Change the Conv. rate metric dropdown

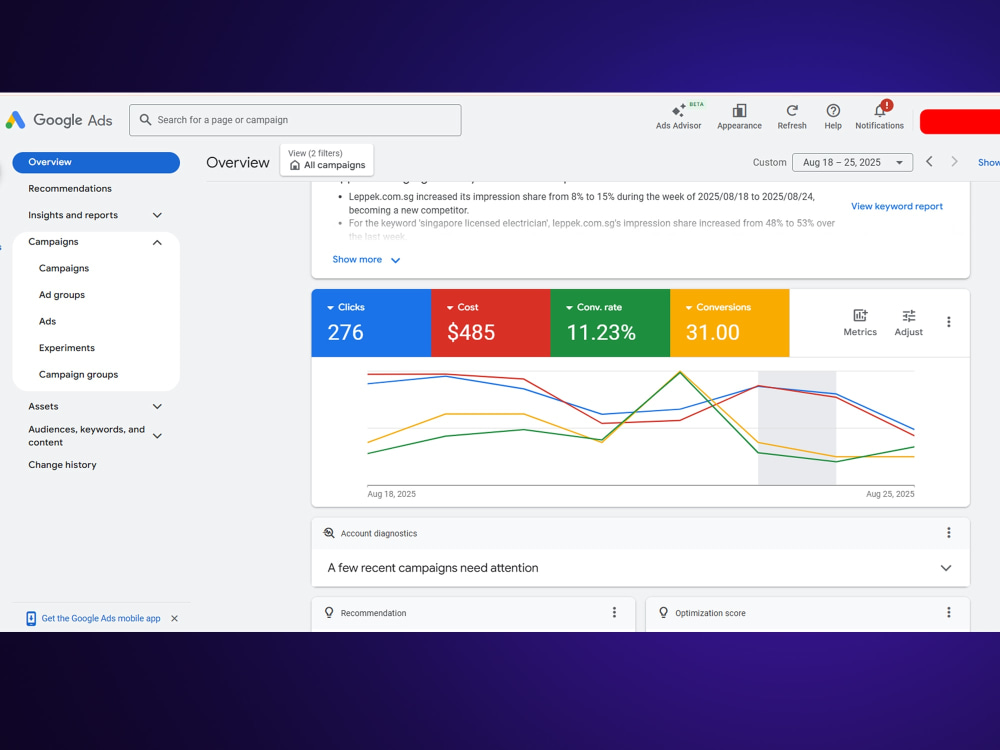pyautogui.click(x=594, y=307)
